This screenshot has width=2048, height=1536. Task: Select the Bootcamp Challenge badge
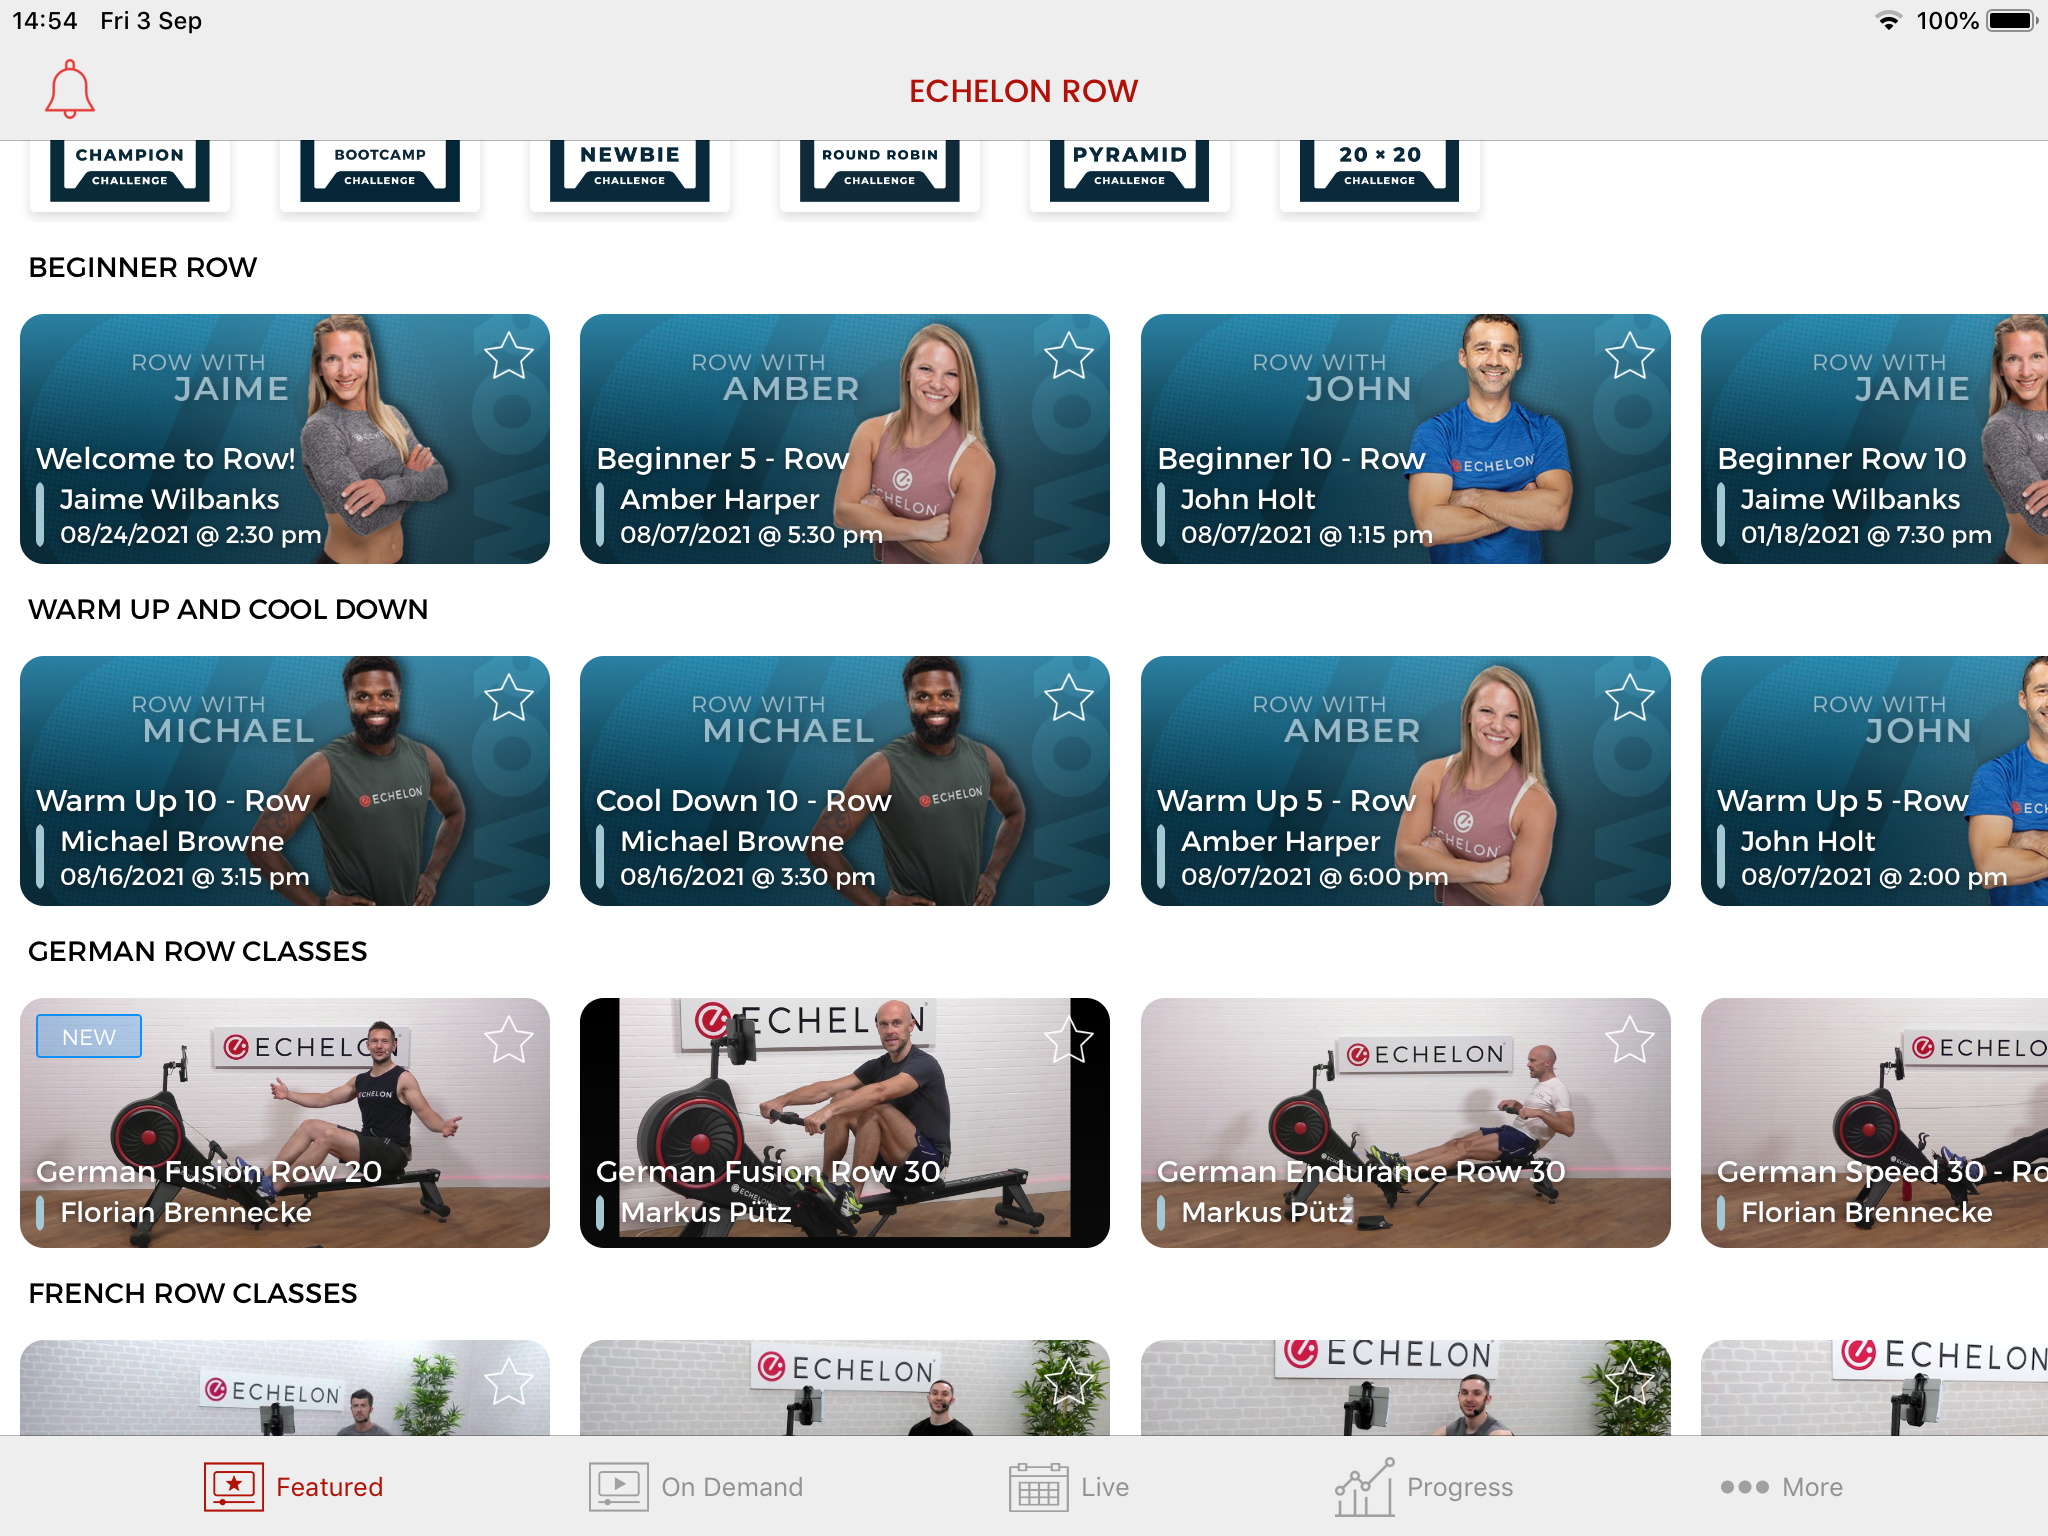point(379,165)
